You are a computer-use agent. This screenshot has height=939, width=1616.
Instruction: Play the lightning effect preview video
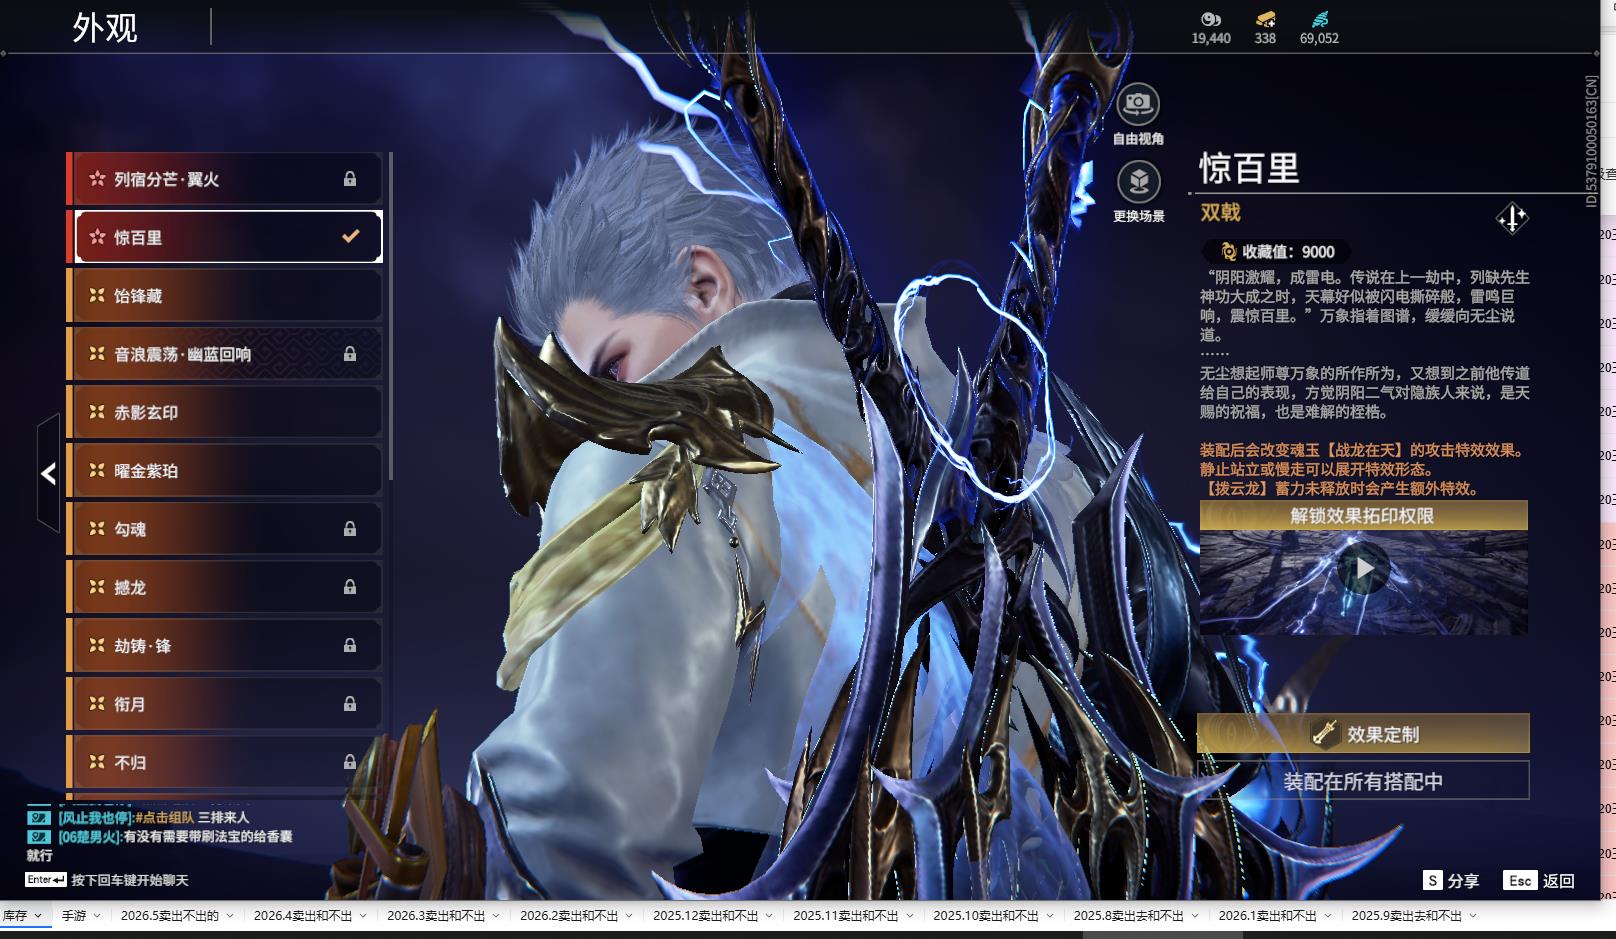1363,569
